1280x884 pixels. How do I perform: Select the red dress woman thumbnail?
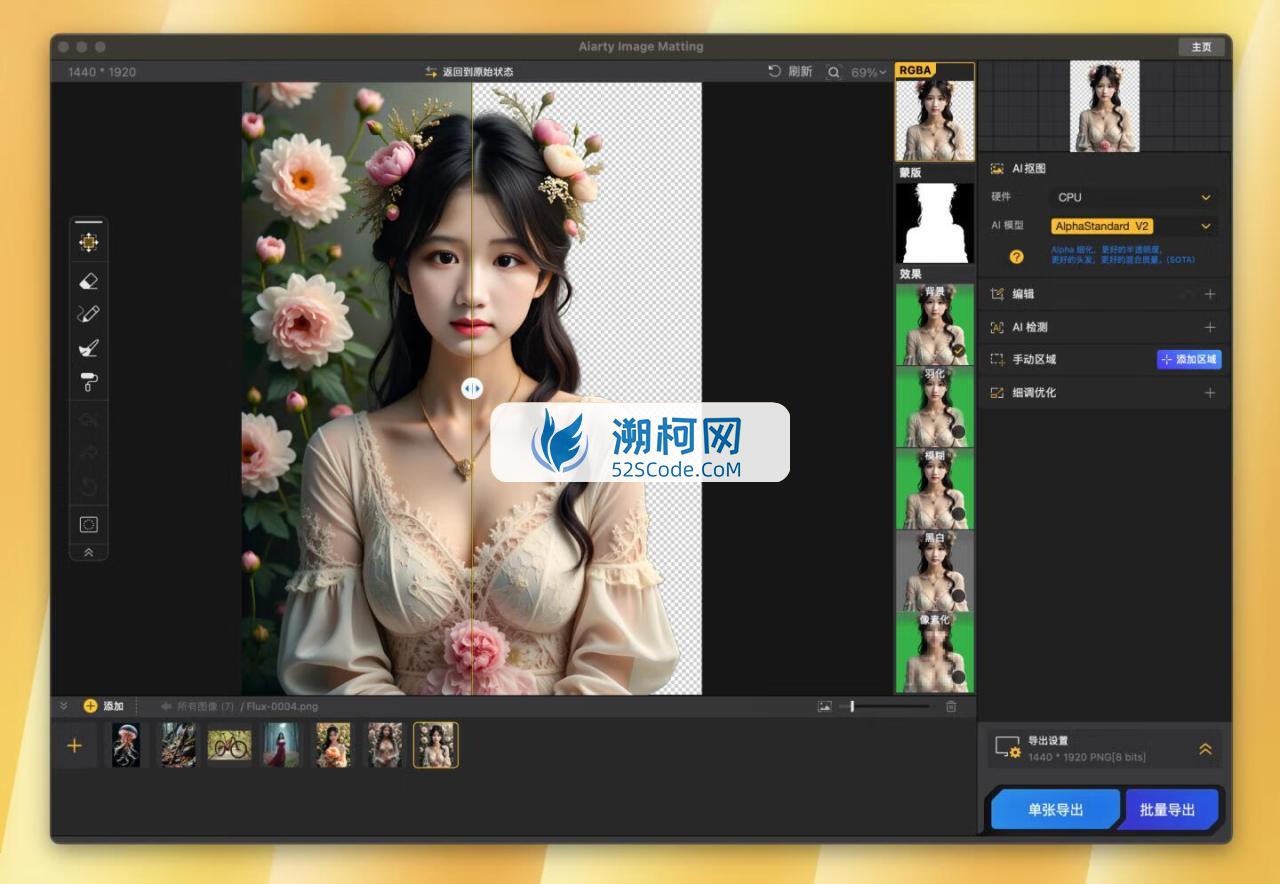281,745
